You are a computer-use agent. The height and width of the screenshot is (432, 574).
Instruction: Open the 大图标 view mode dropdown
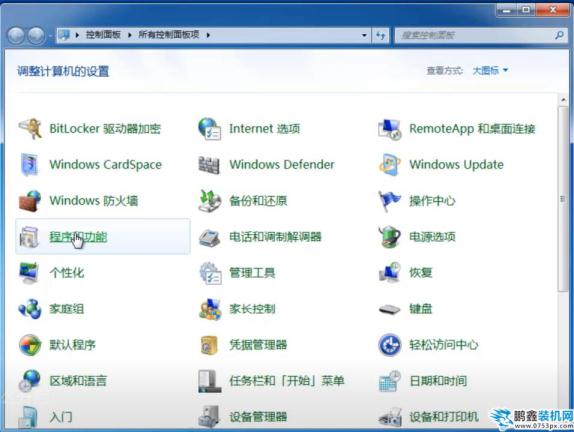(x=490, y=70)
